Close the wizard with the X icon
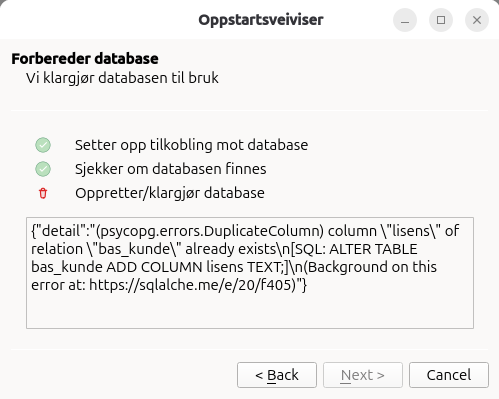499x399 pixels. [x=477, y=20]
